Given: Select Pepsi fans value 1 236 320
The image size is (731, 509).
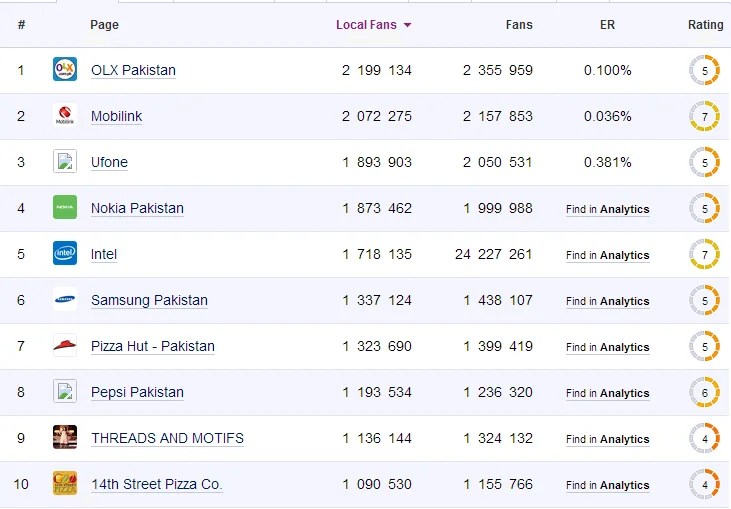Looking at the screenshot, I should point(498,392).
